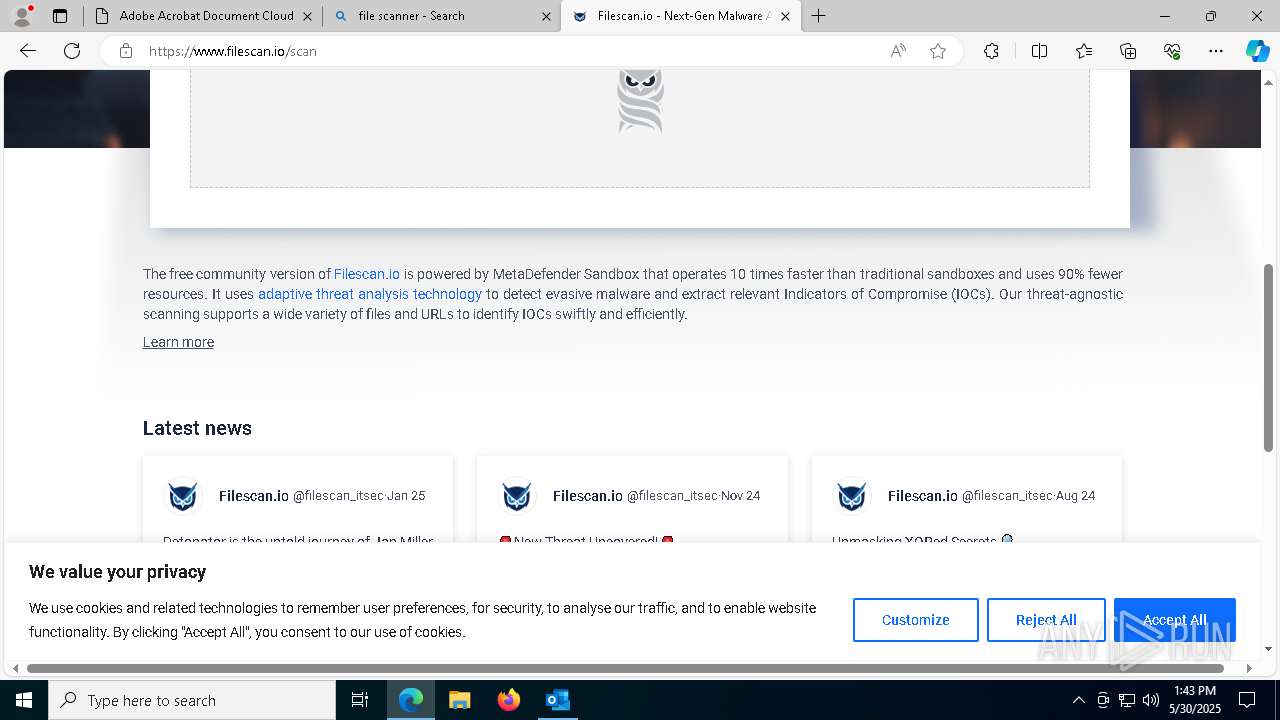
Task: Open volume control in system tray
Action: point(1151,700)
